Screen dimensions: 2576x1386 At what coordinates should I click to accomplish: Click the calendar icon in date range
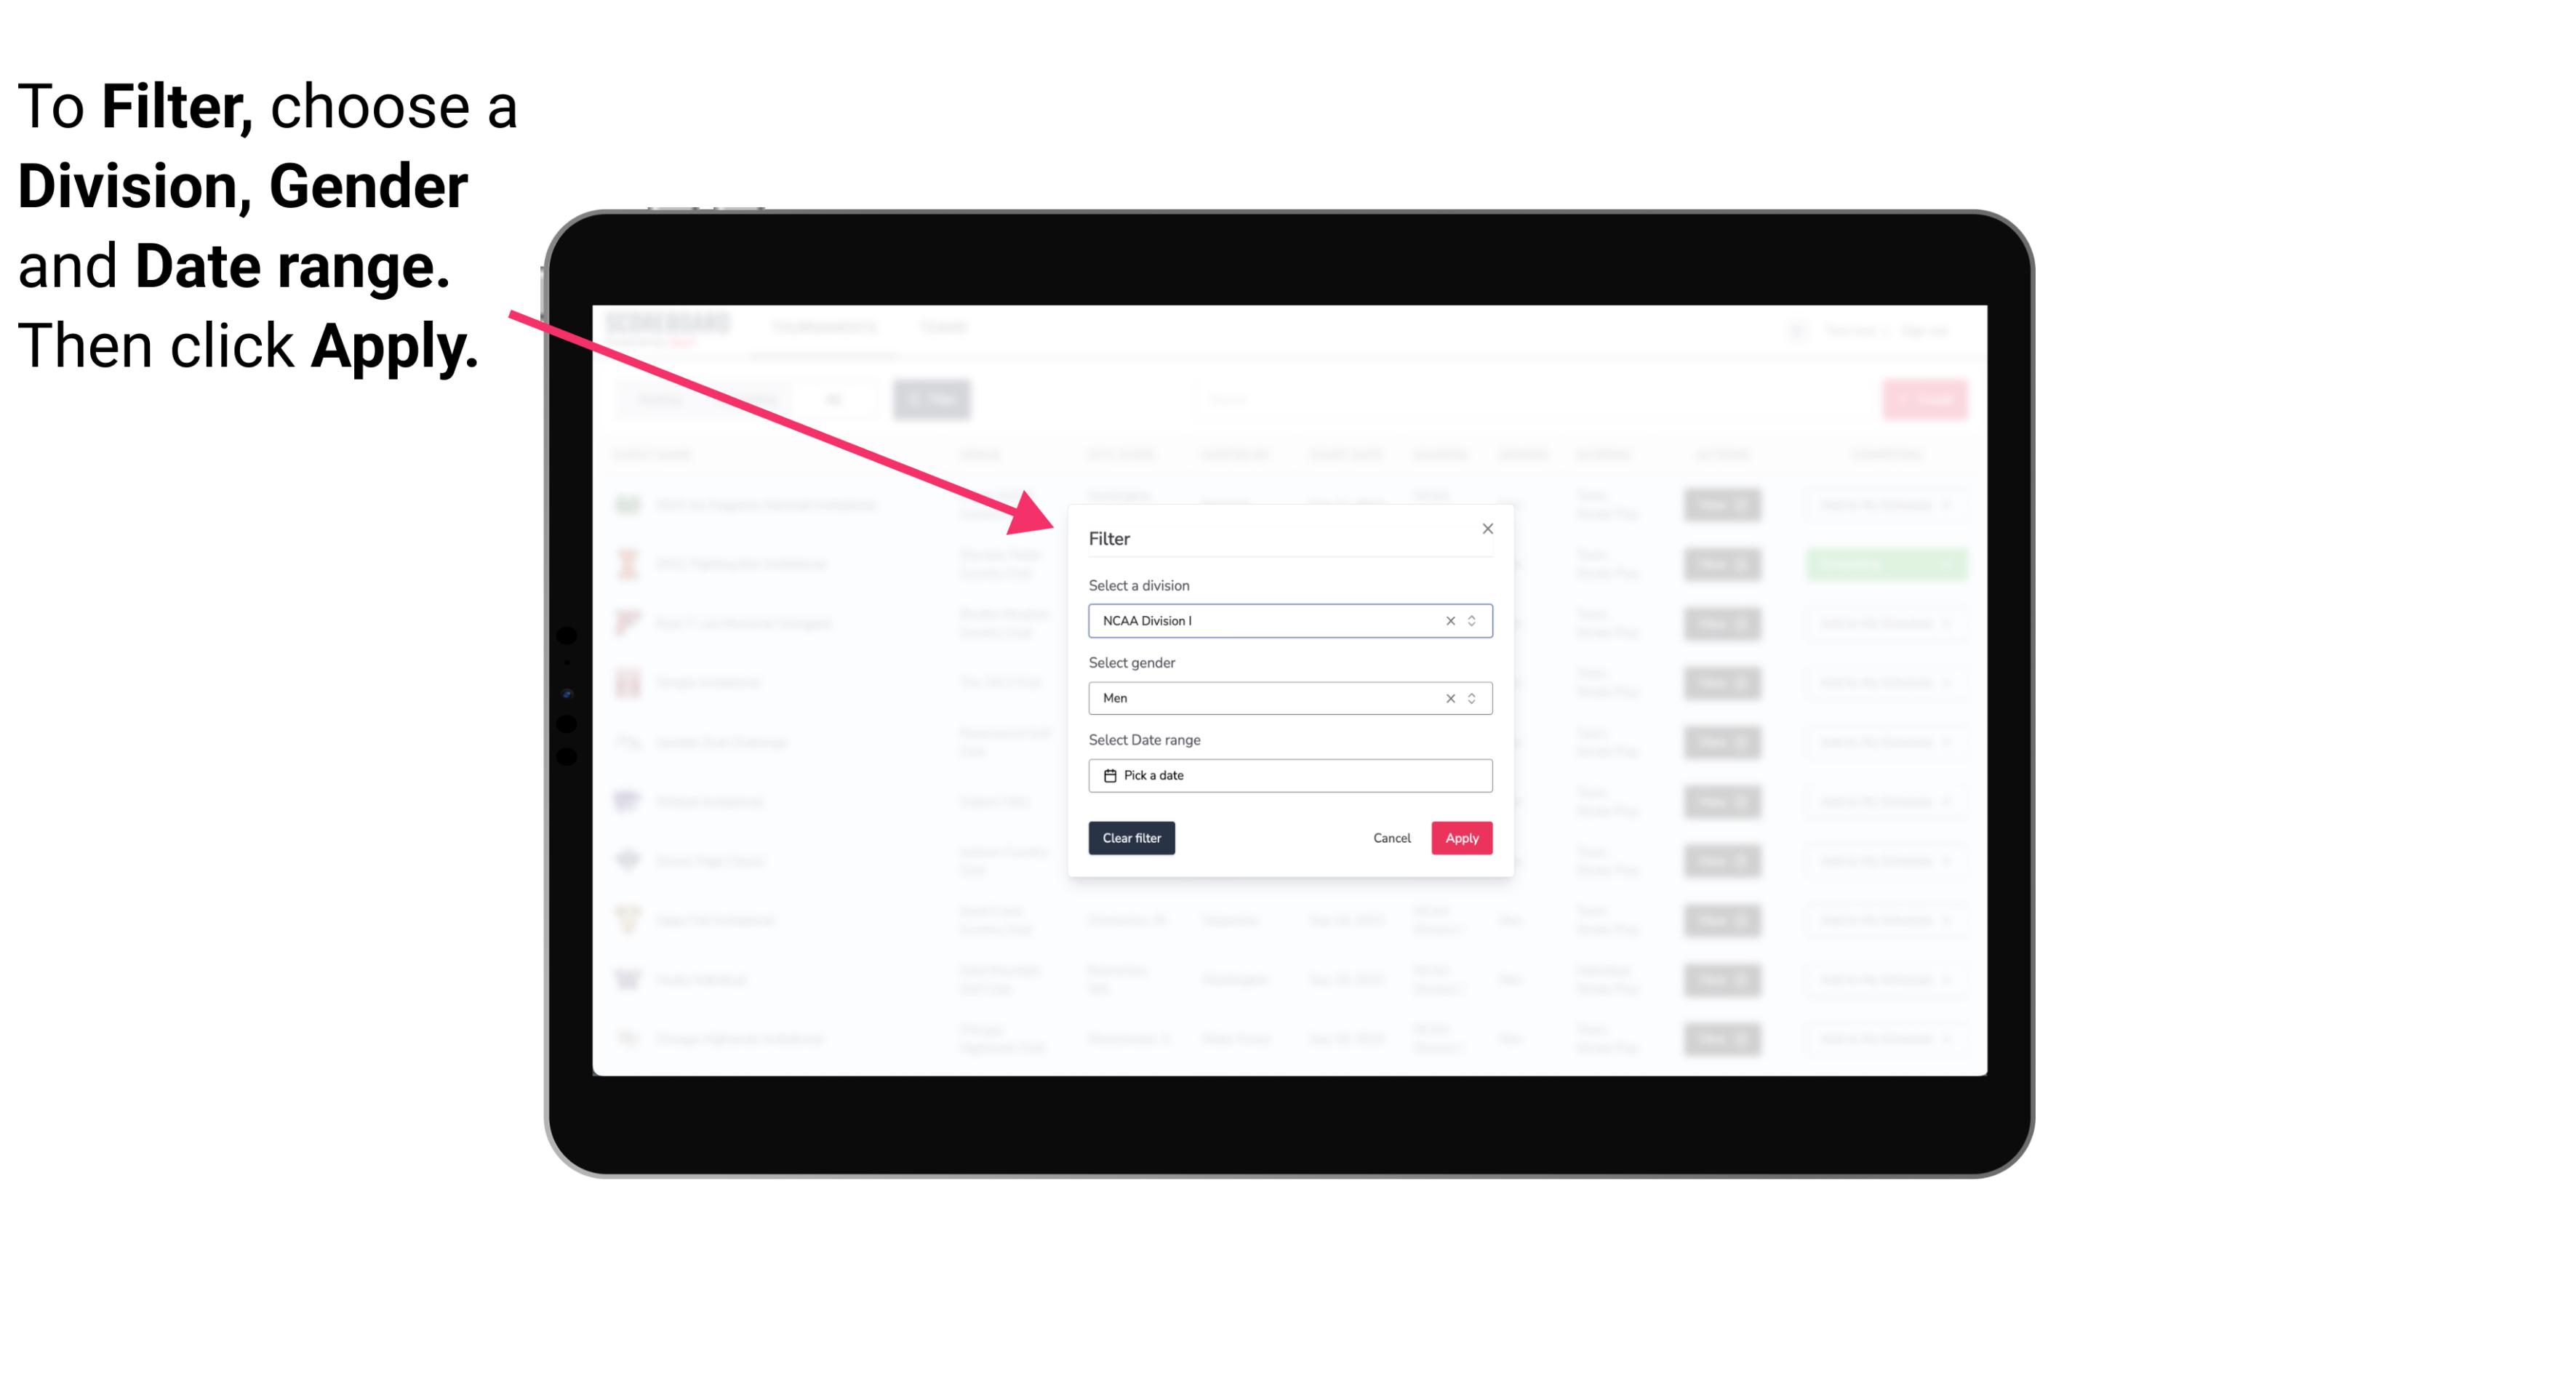pyautogui.click(x=1108, y=775)
